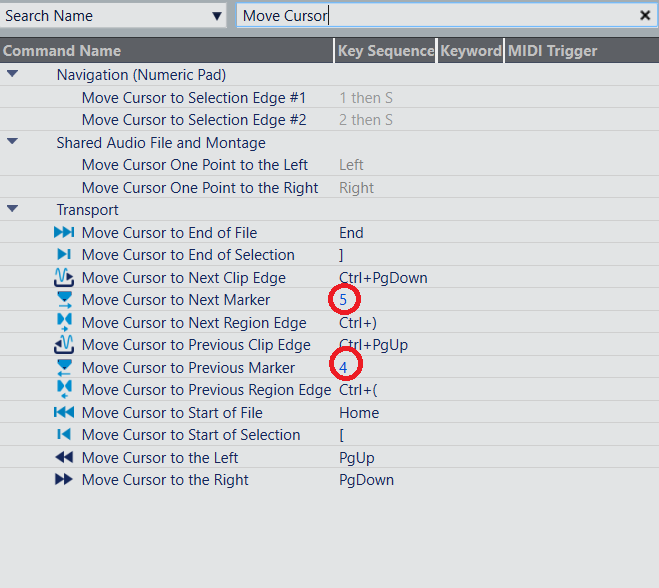Open the Search Name dropdown
The width and height of the screenshot is (659, 588).
pos(217,16)
